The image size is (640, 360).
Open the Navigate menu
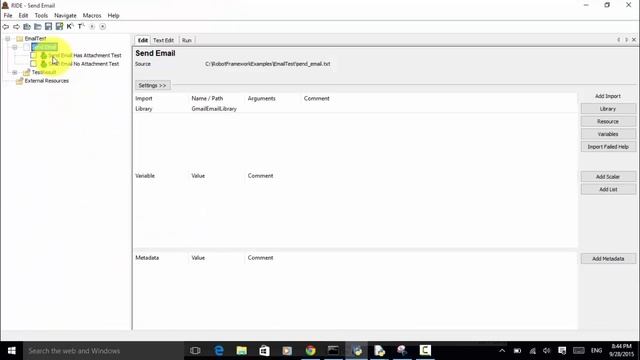65,16
